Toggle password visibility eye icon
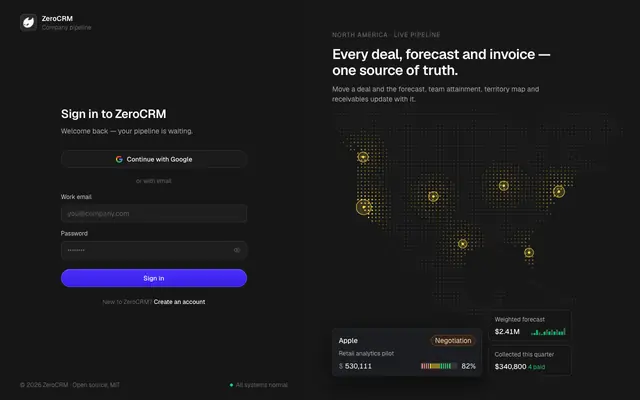The height and width of the screenshot is (400, 640). click(237, 250)
